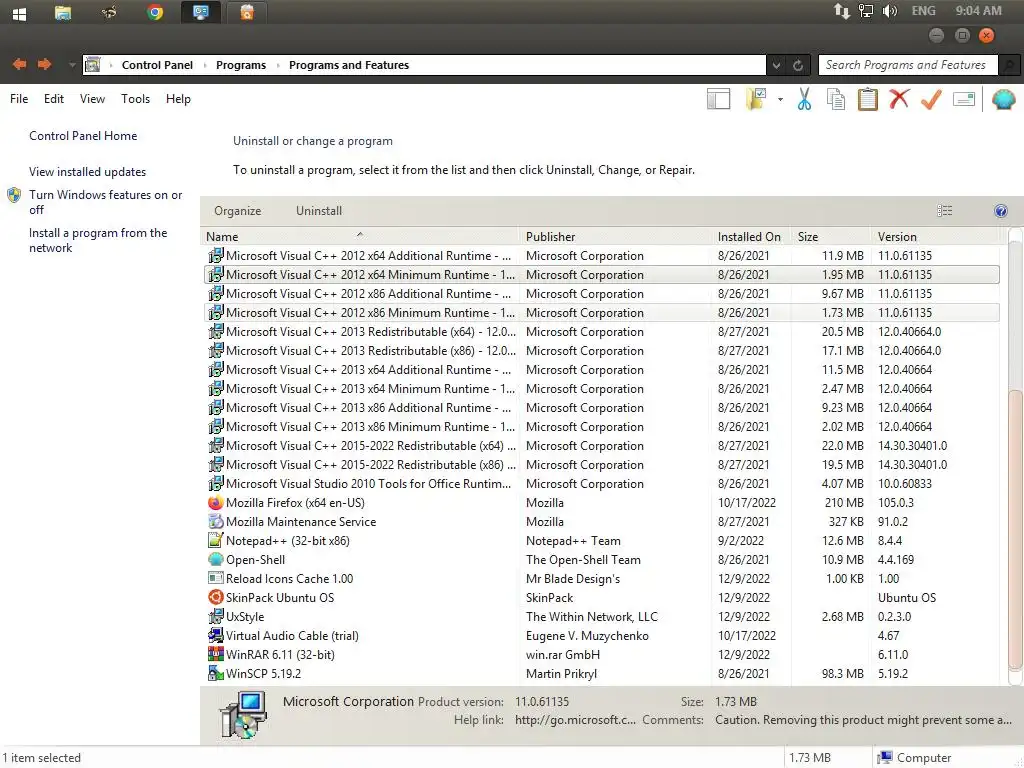
Task: Open the Tools menu
Action: pos(135,99)
